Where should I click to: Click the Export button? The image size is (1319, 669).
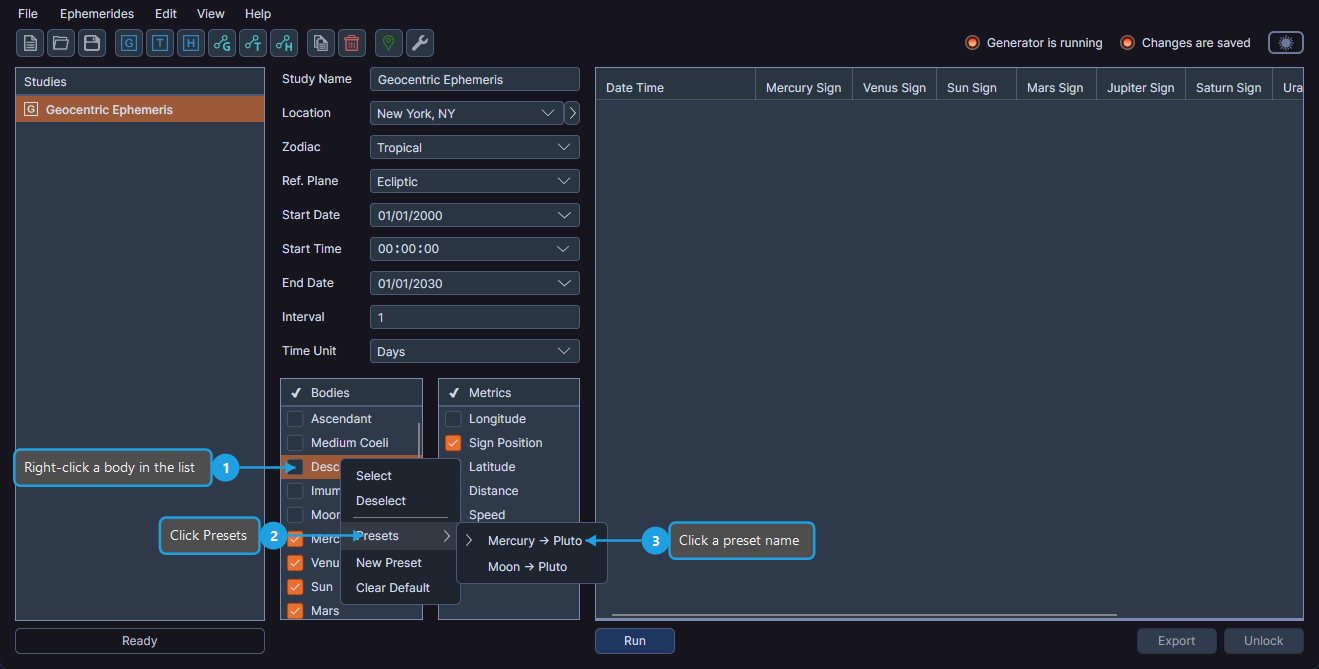point(1176,640)
